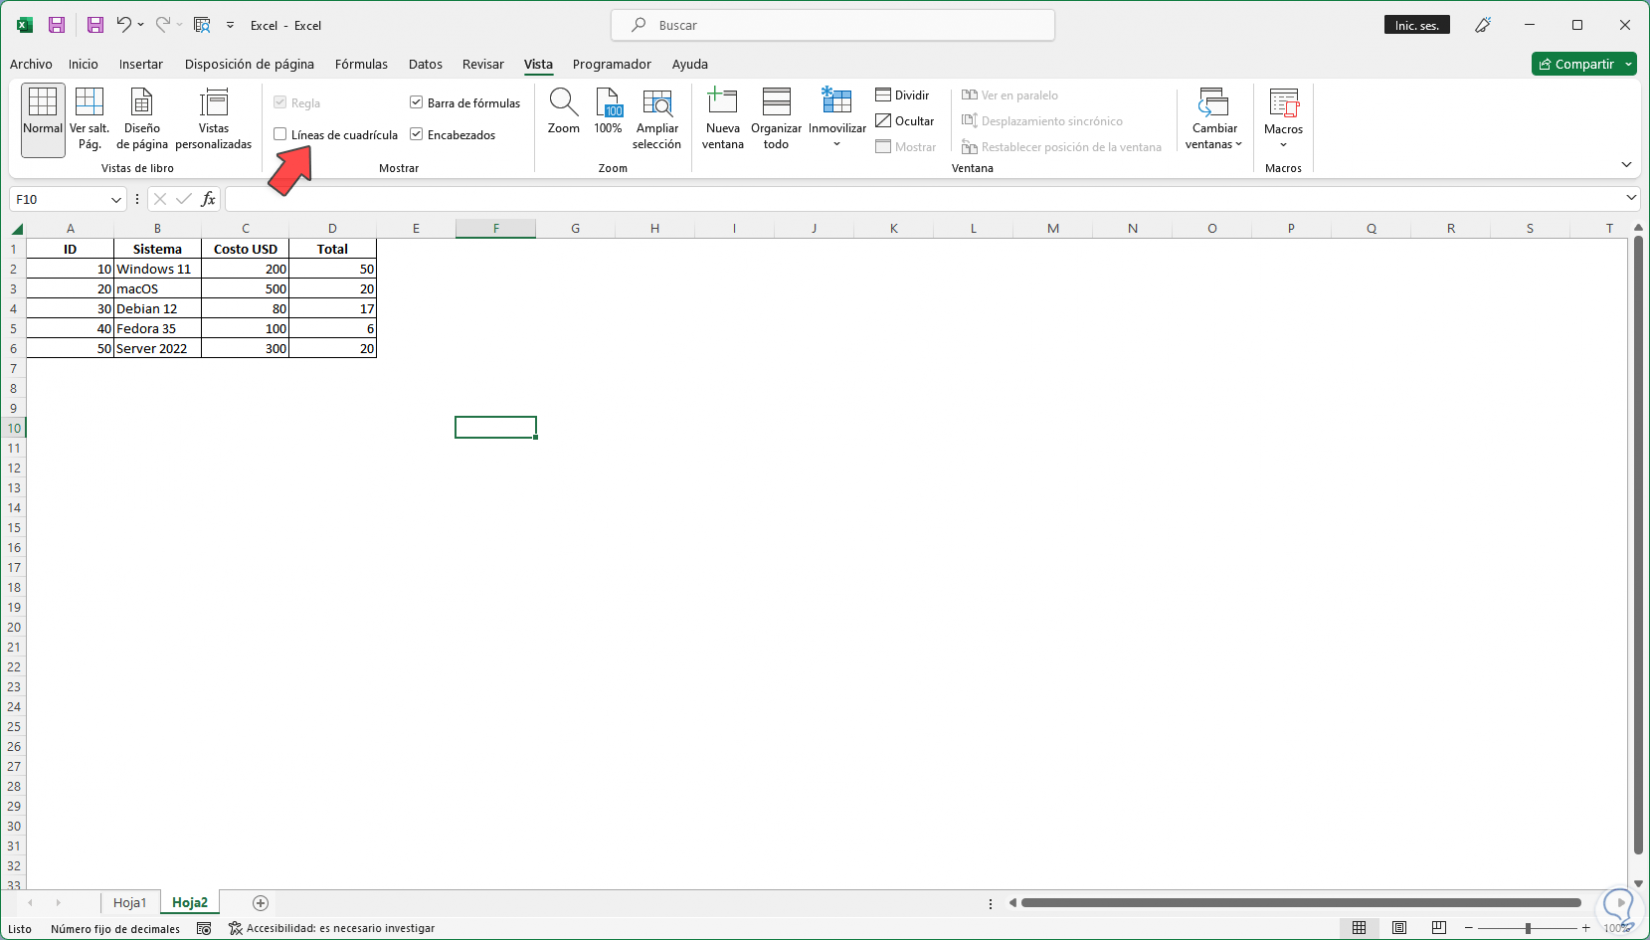The image size is (1650, 940).
Task: Select column F header
Action: (495, 229)
